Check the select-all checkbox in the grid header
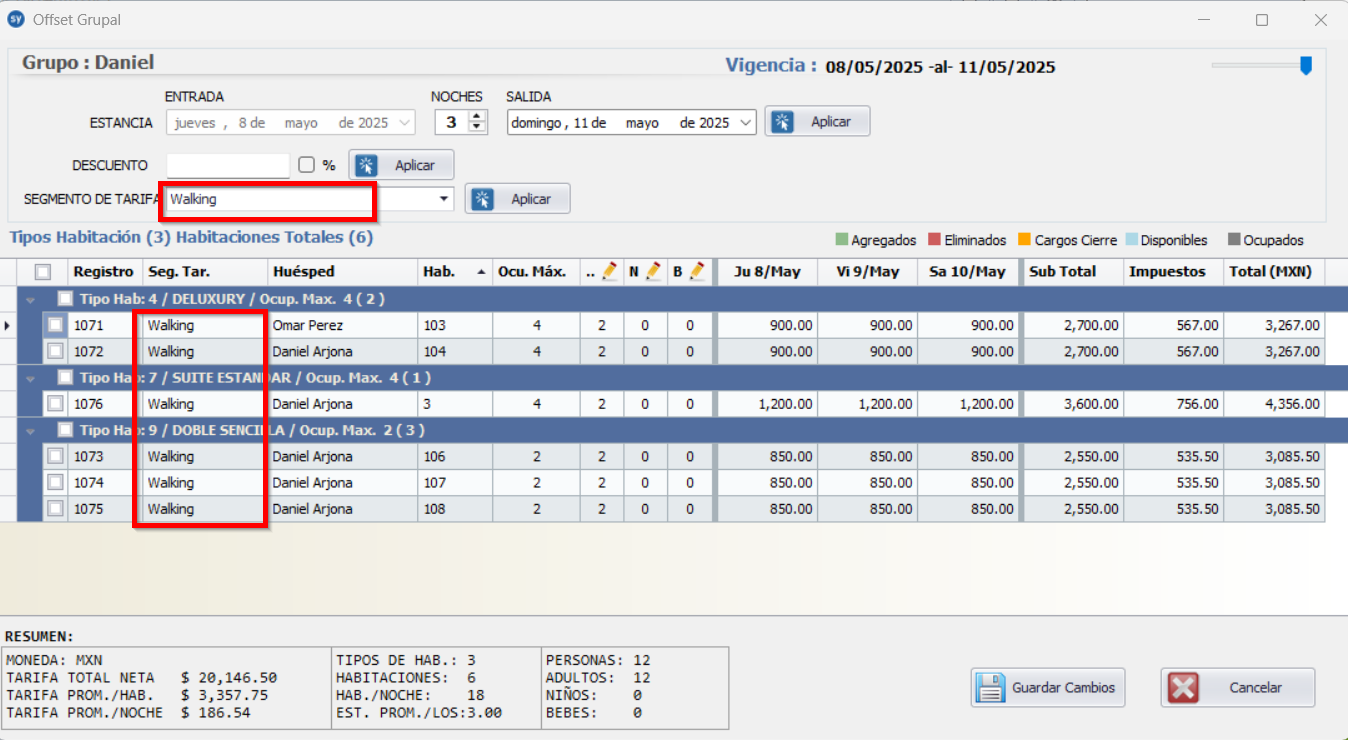Image resolution: width=1348 pixels, height=740 pixels. click(x=42, y=272)
